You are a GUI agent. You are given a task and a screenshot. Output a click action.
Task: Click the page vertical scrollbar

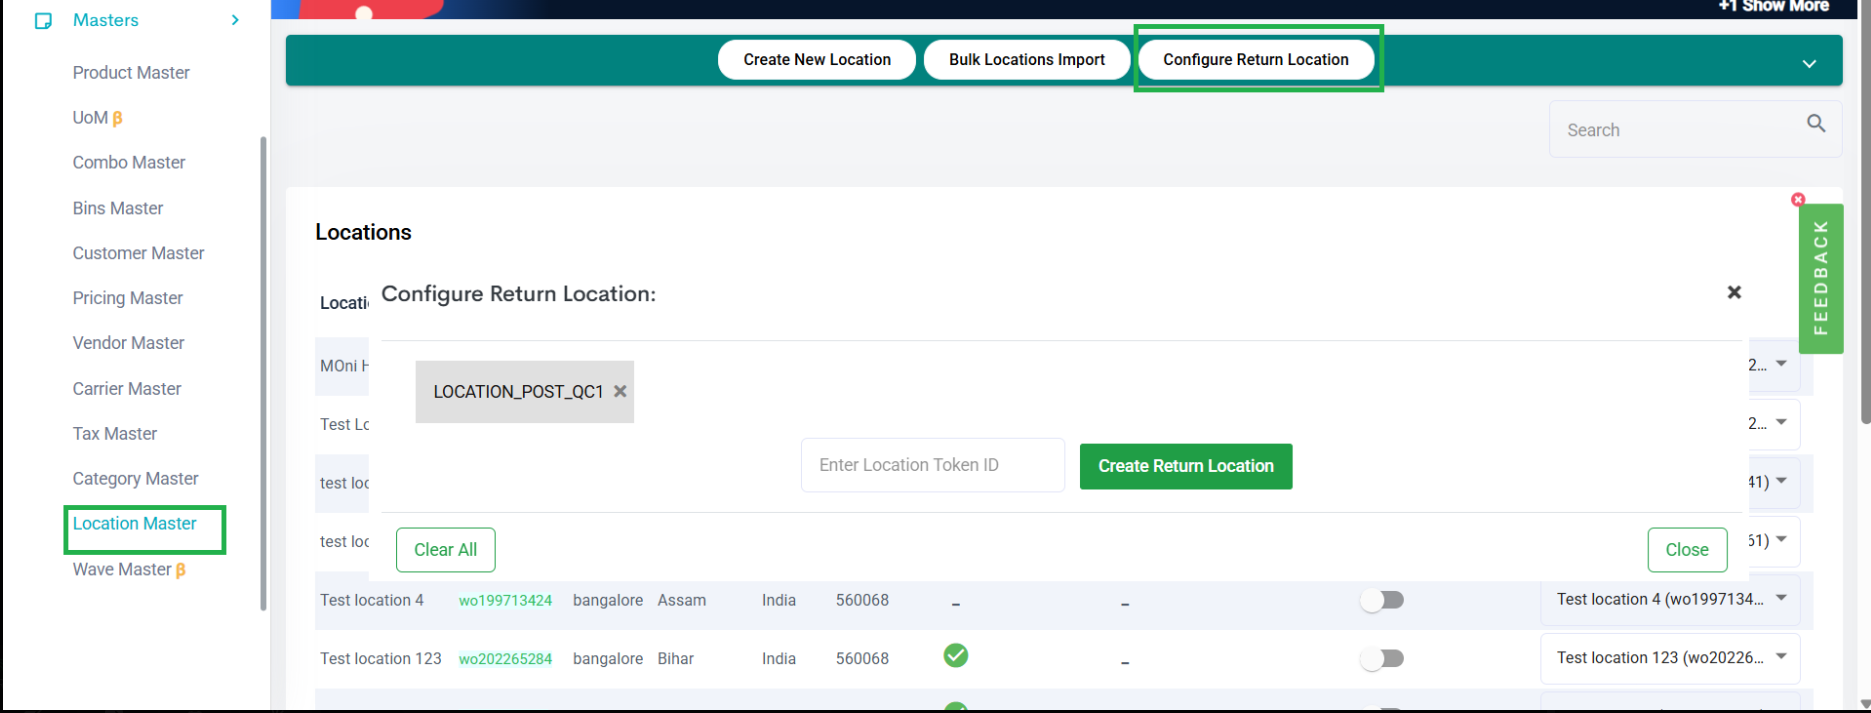click(1865, 212)
